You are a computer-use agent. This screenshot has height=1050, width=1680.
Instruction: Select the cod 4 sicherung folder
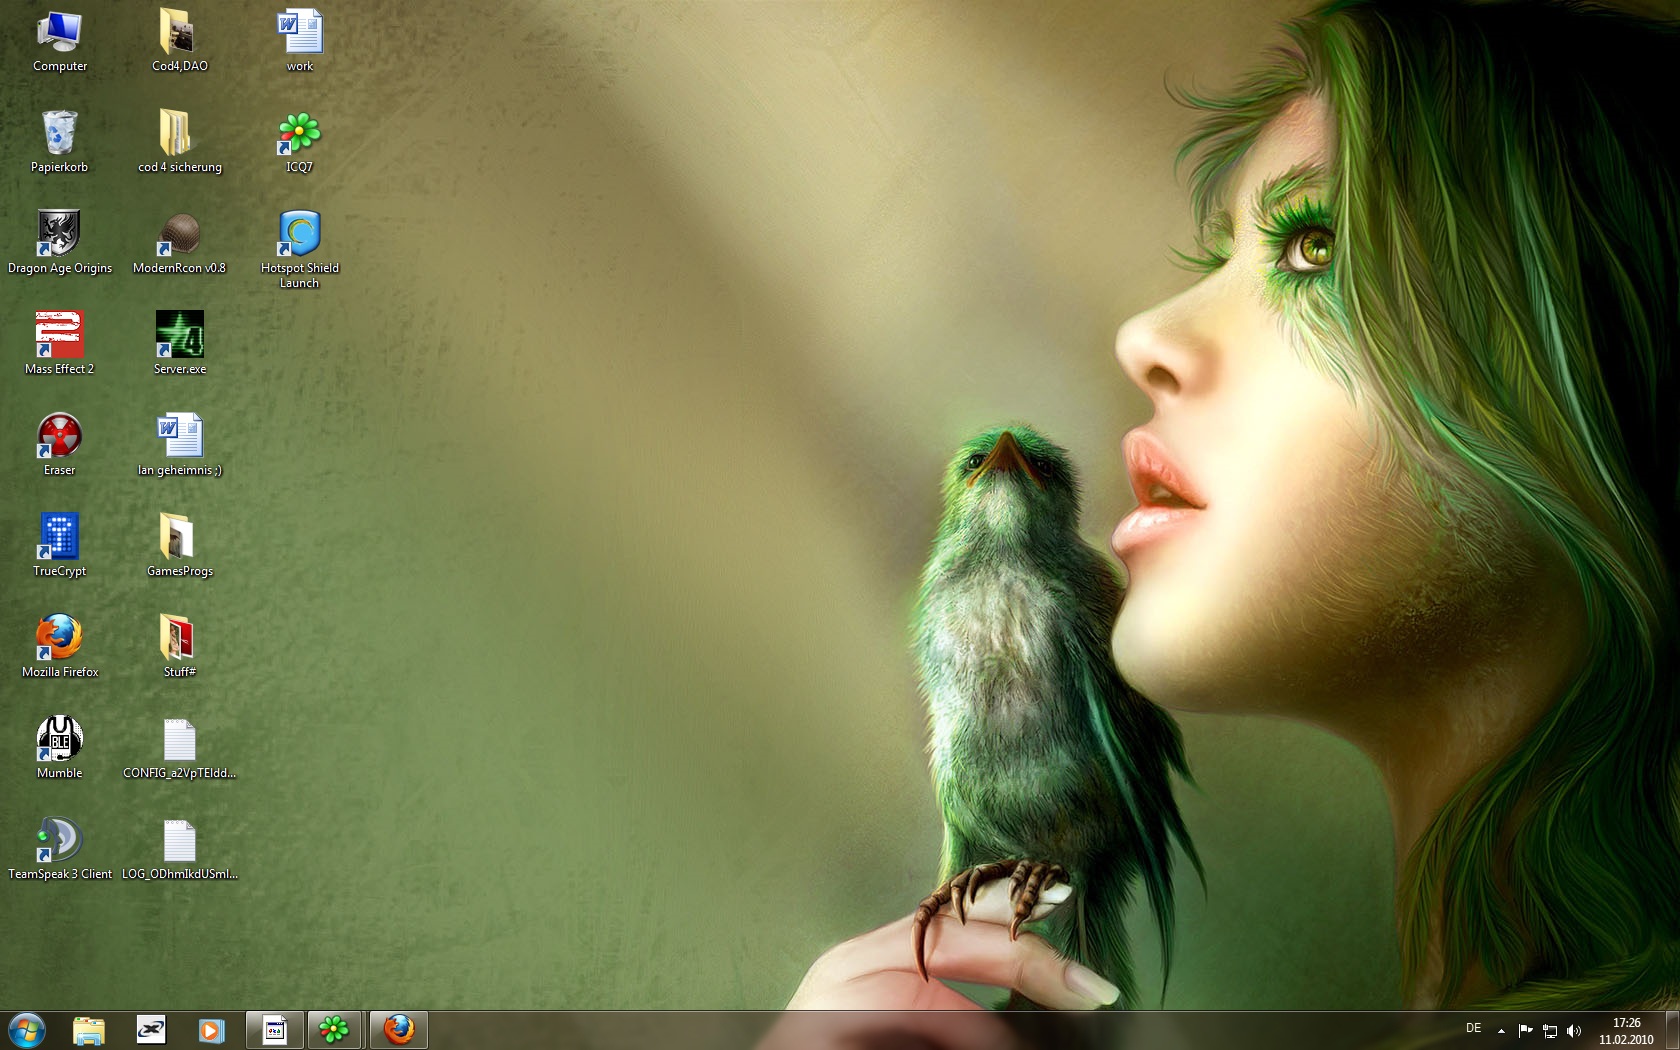(x=180, y=142)
